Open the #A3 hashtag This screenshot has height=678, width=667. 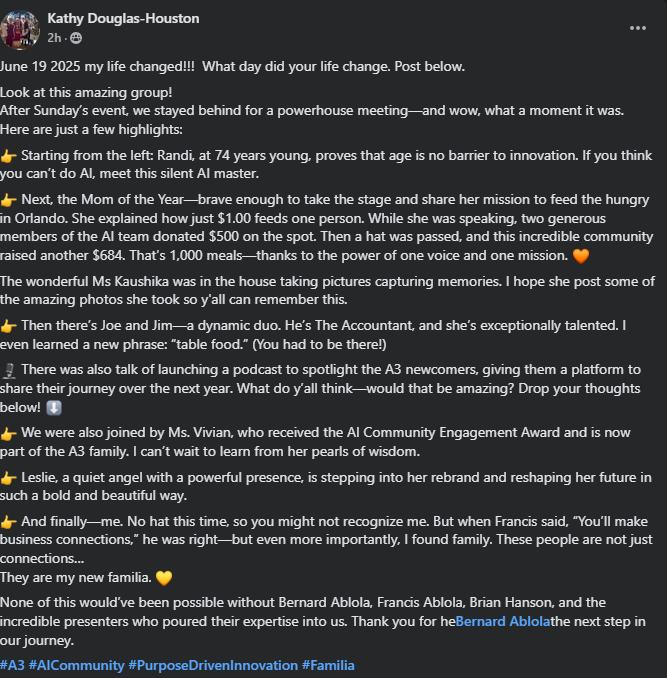tap(12, 665)
